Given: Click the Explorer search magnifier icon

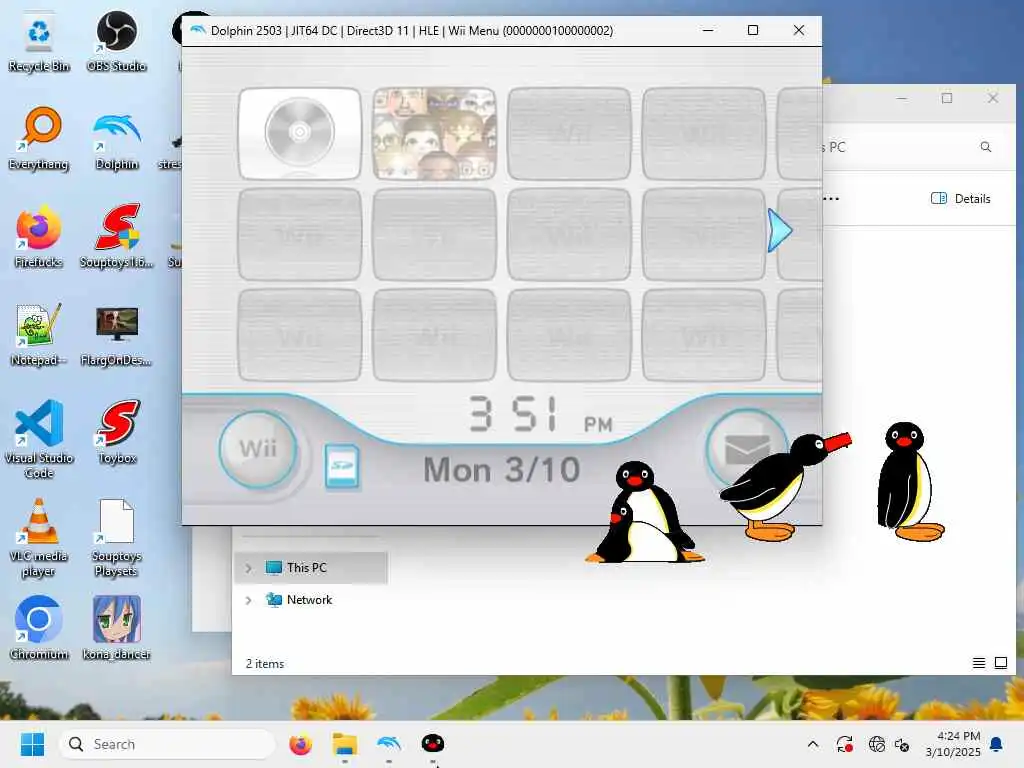Looking at the screenshot, I should (985, 147).
